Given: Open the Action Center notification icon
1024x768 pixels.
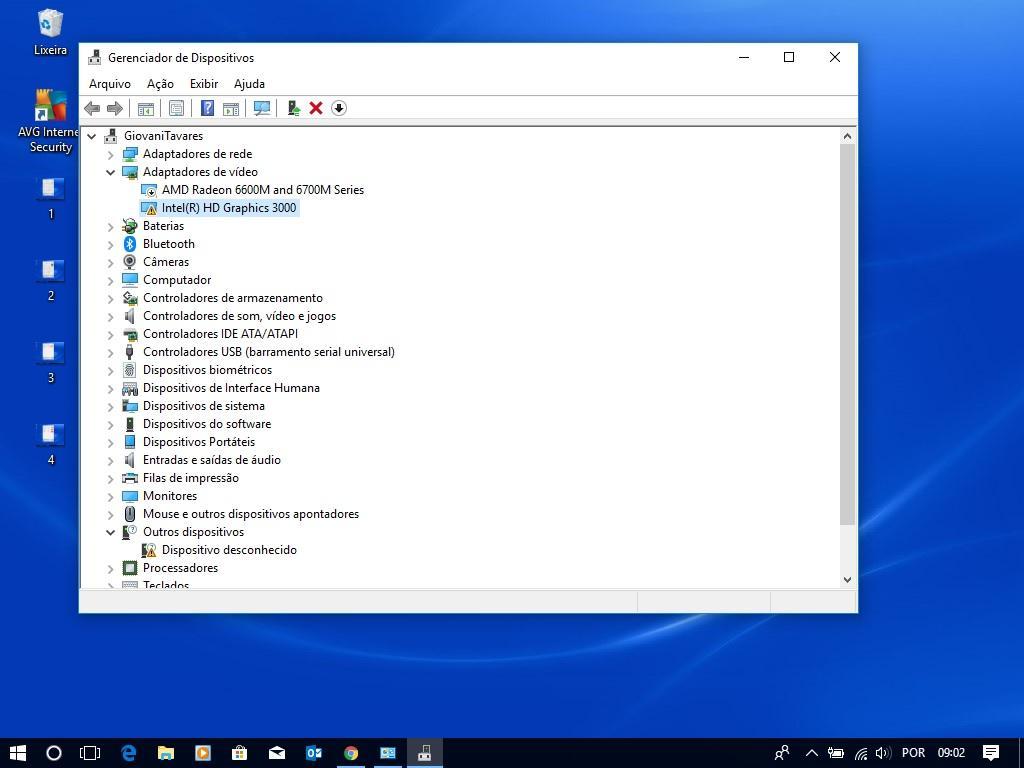Looking at the screenshot, I should 991,753.
